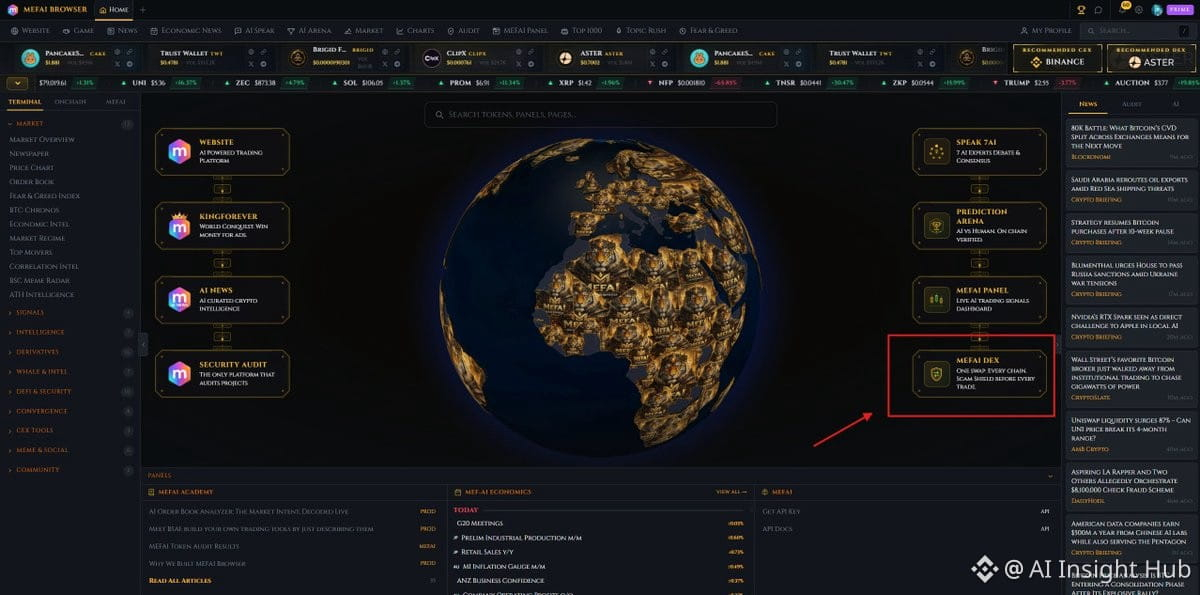1200x595 pixels.
Task: Open the Prediction Arena card icon
Action: click(x=937, y=226)
